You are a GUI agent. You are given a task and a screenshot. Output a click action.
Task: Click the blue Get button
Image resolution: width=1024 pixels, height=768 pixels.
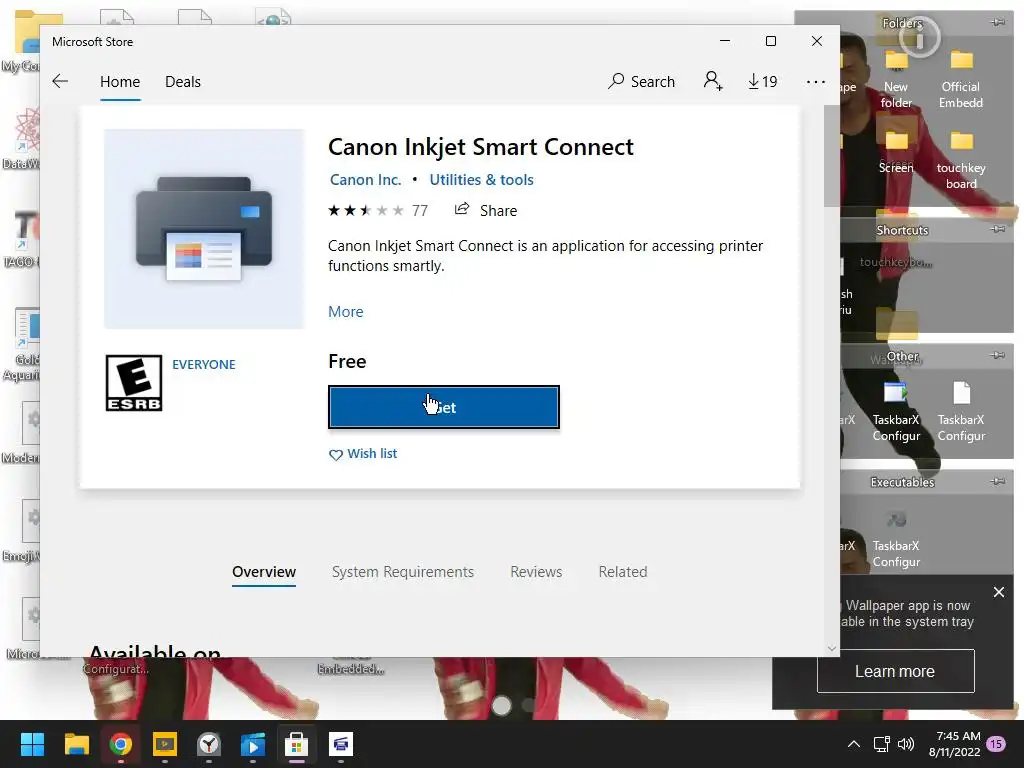(x=444, y=407)
